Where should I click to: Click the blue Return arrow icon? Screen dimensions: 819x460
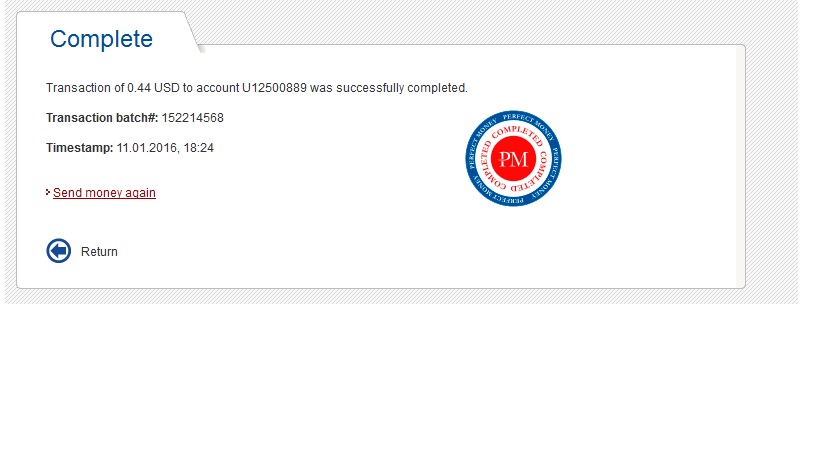[x=58, y=251]
